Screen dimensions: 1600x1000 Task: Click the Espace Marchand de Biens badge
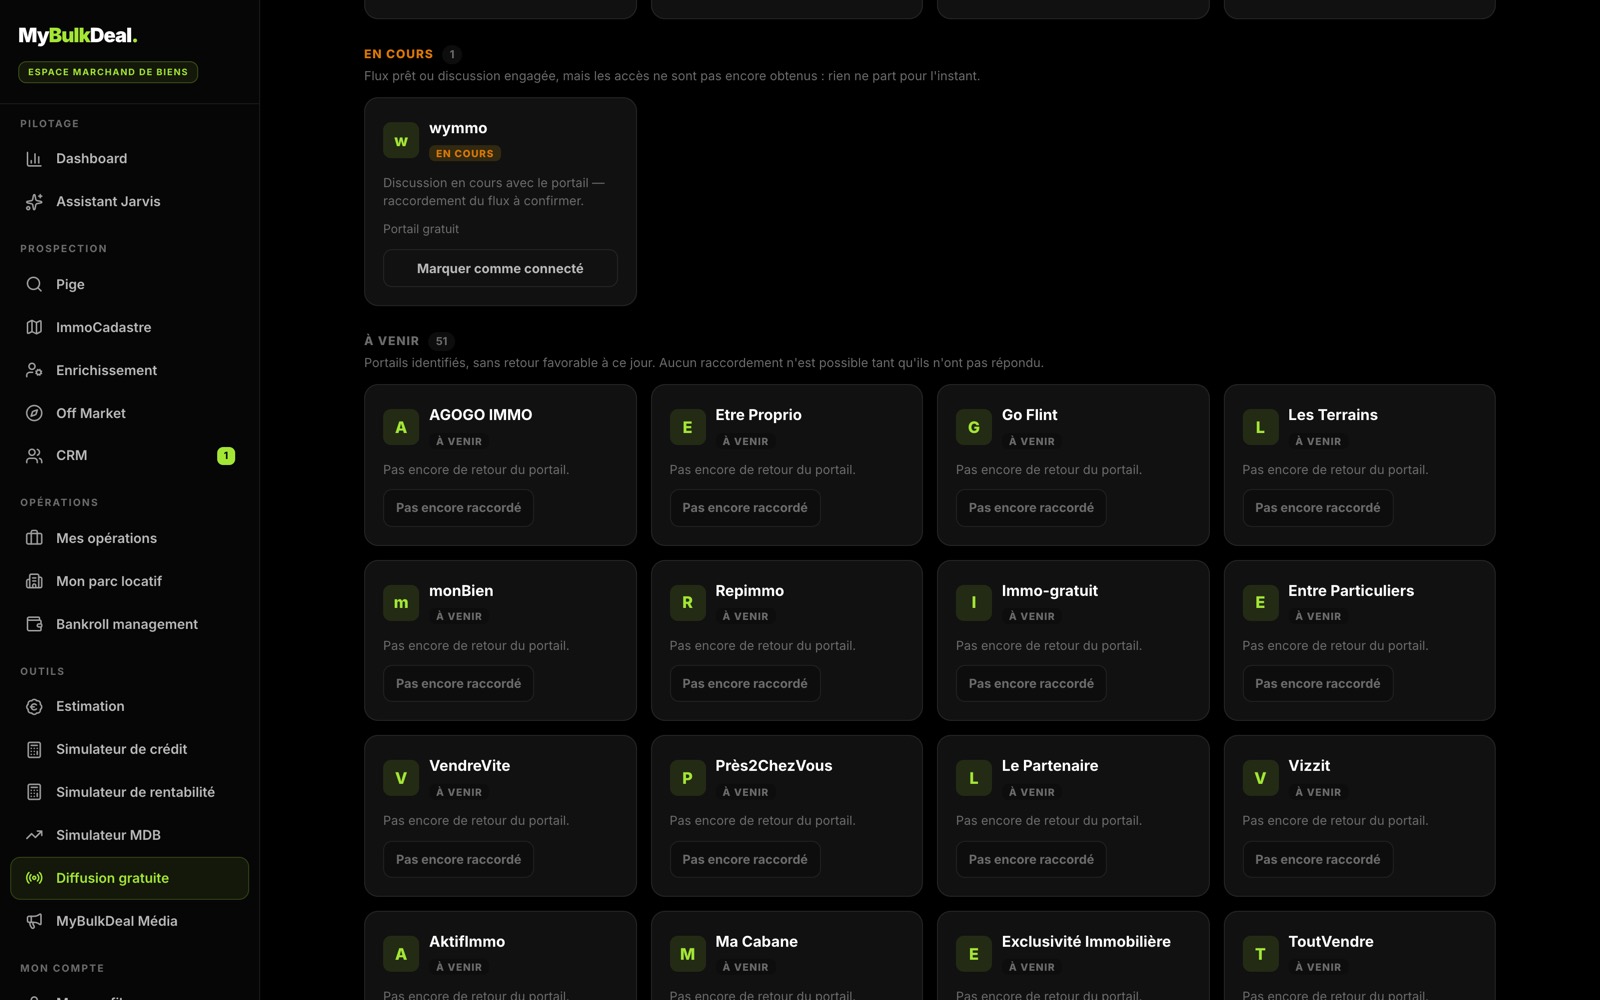(108, 72)
